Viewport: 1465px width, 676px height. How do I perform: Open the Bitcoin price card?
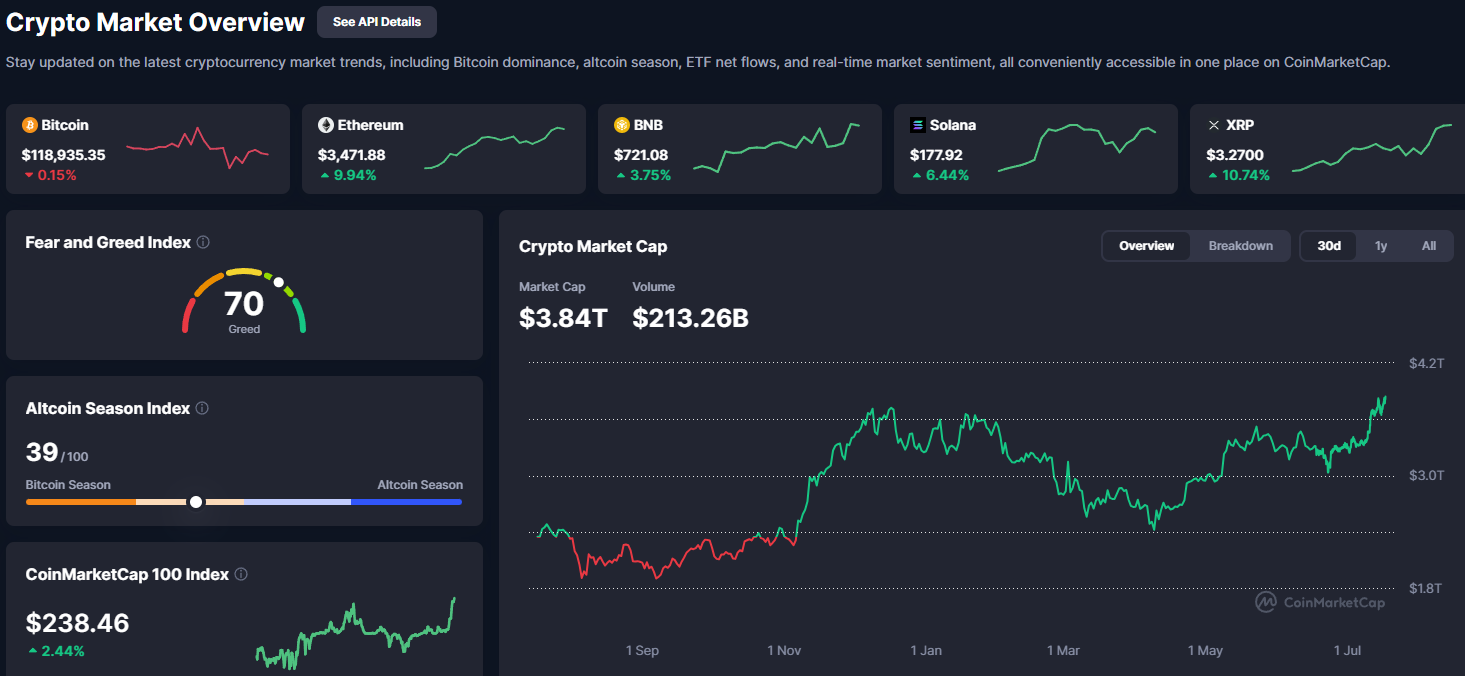(148, 149)
